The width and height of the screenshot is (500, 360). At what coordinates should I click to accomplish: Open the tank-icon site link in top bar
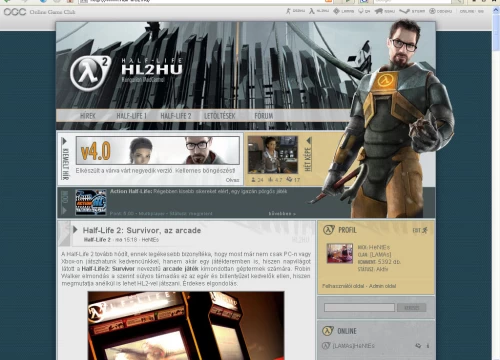(385, 11)
